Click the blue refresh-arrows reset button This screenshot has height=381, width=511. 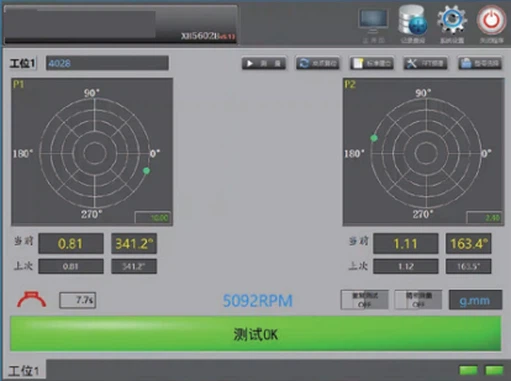318,63
